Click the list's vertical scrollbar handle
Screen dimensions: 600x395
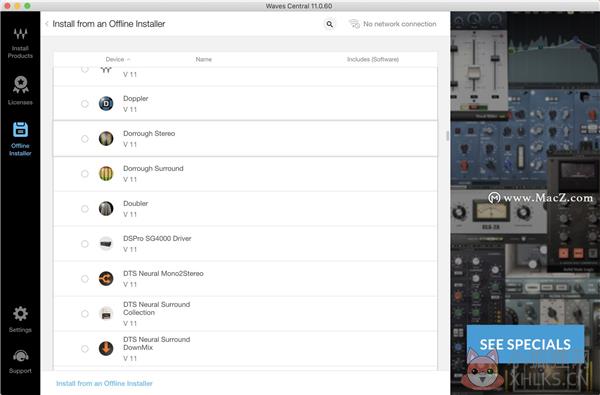[447, 135]
